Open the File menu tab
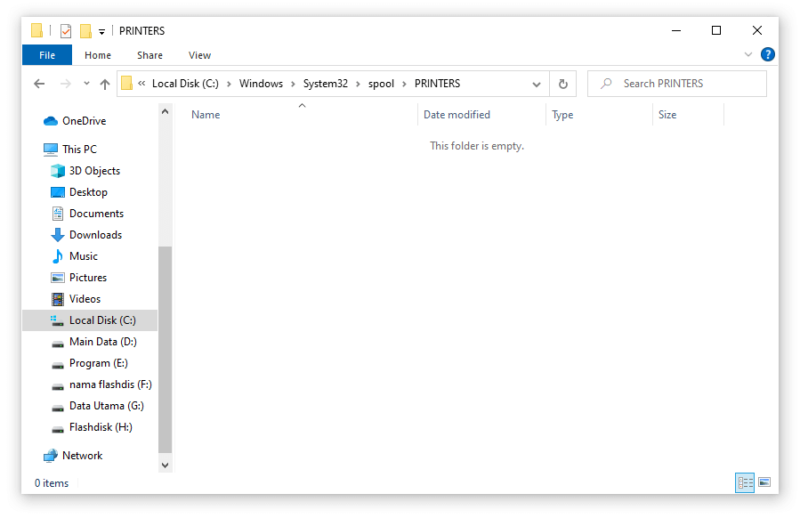800x518 pixels. [47, 55]
